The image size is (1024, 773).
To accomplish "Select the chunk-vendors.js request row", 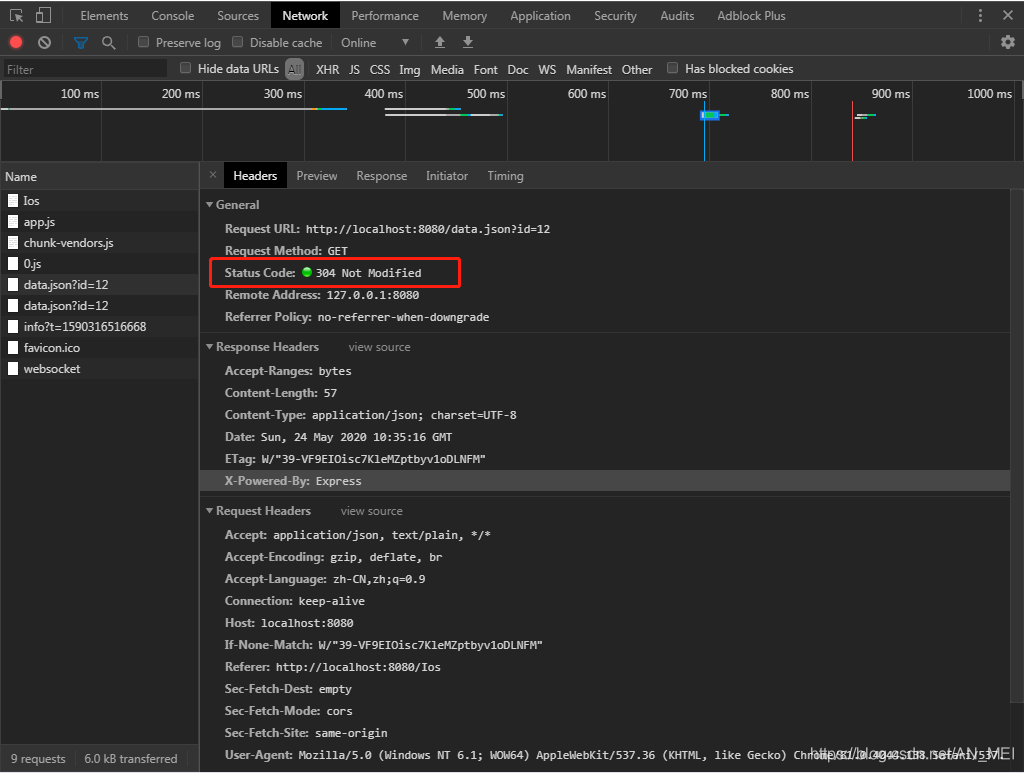I will 99,242.
